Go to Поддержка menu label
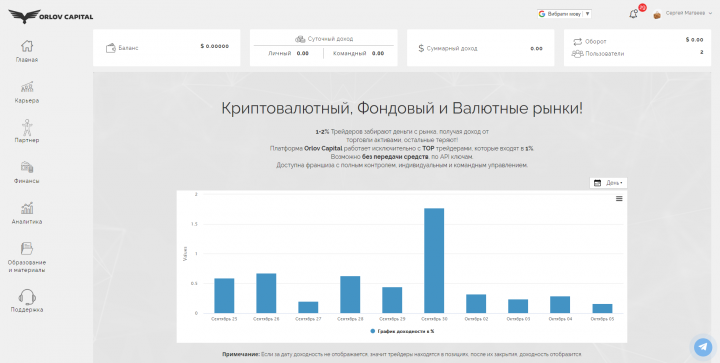 click(x=27, y=310)
